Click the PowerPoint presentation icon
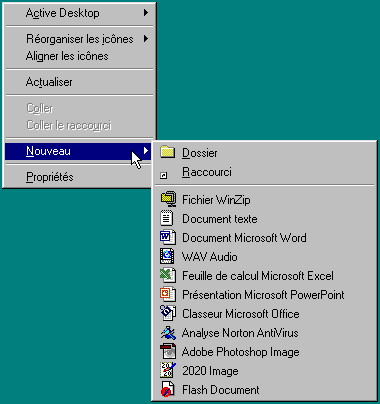The height and width of the screenshot is (404, 380). click(168, 294)
